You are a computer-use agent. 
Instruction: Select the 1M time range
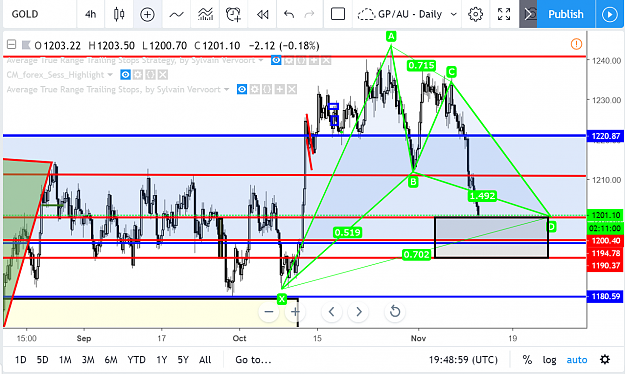pyautogui.click(x=65, y=360)
